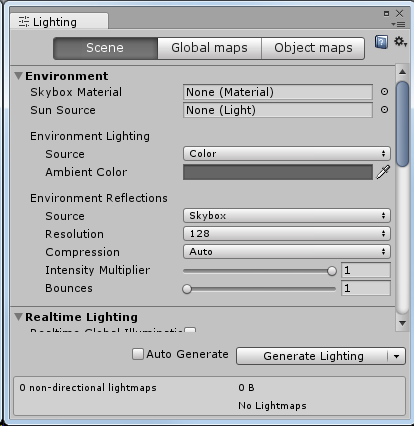Click the Skybox Material label
Image resolution: width=414 pixels, height=426 pixels.
(76, 92)
